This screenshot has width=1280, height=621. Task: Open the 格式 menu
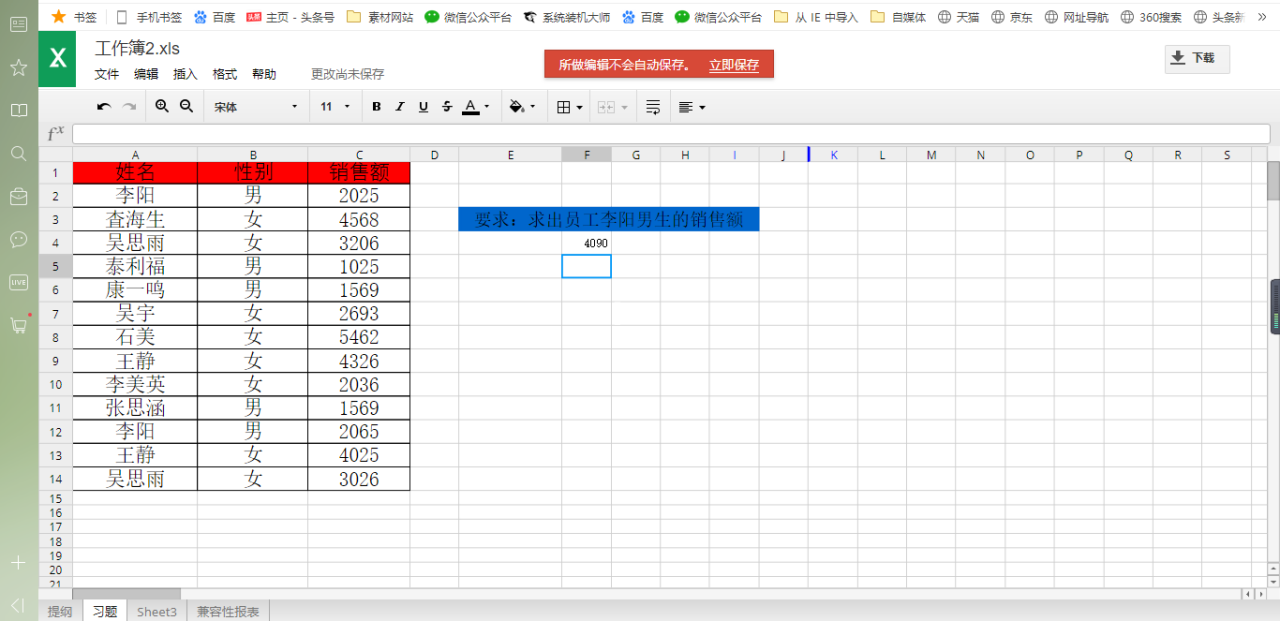tap(225, 74)
